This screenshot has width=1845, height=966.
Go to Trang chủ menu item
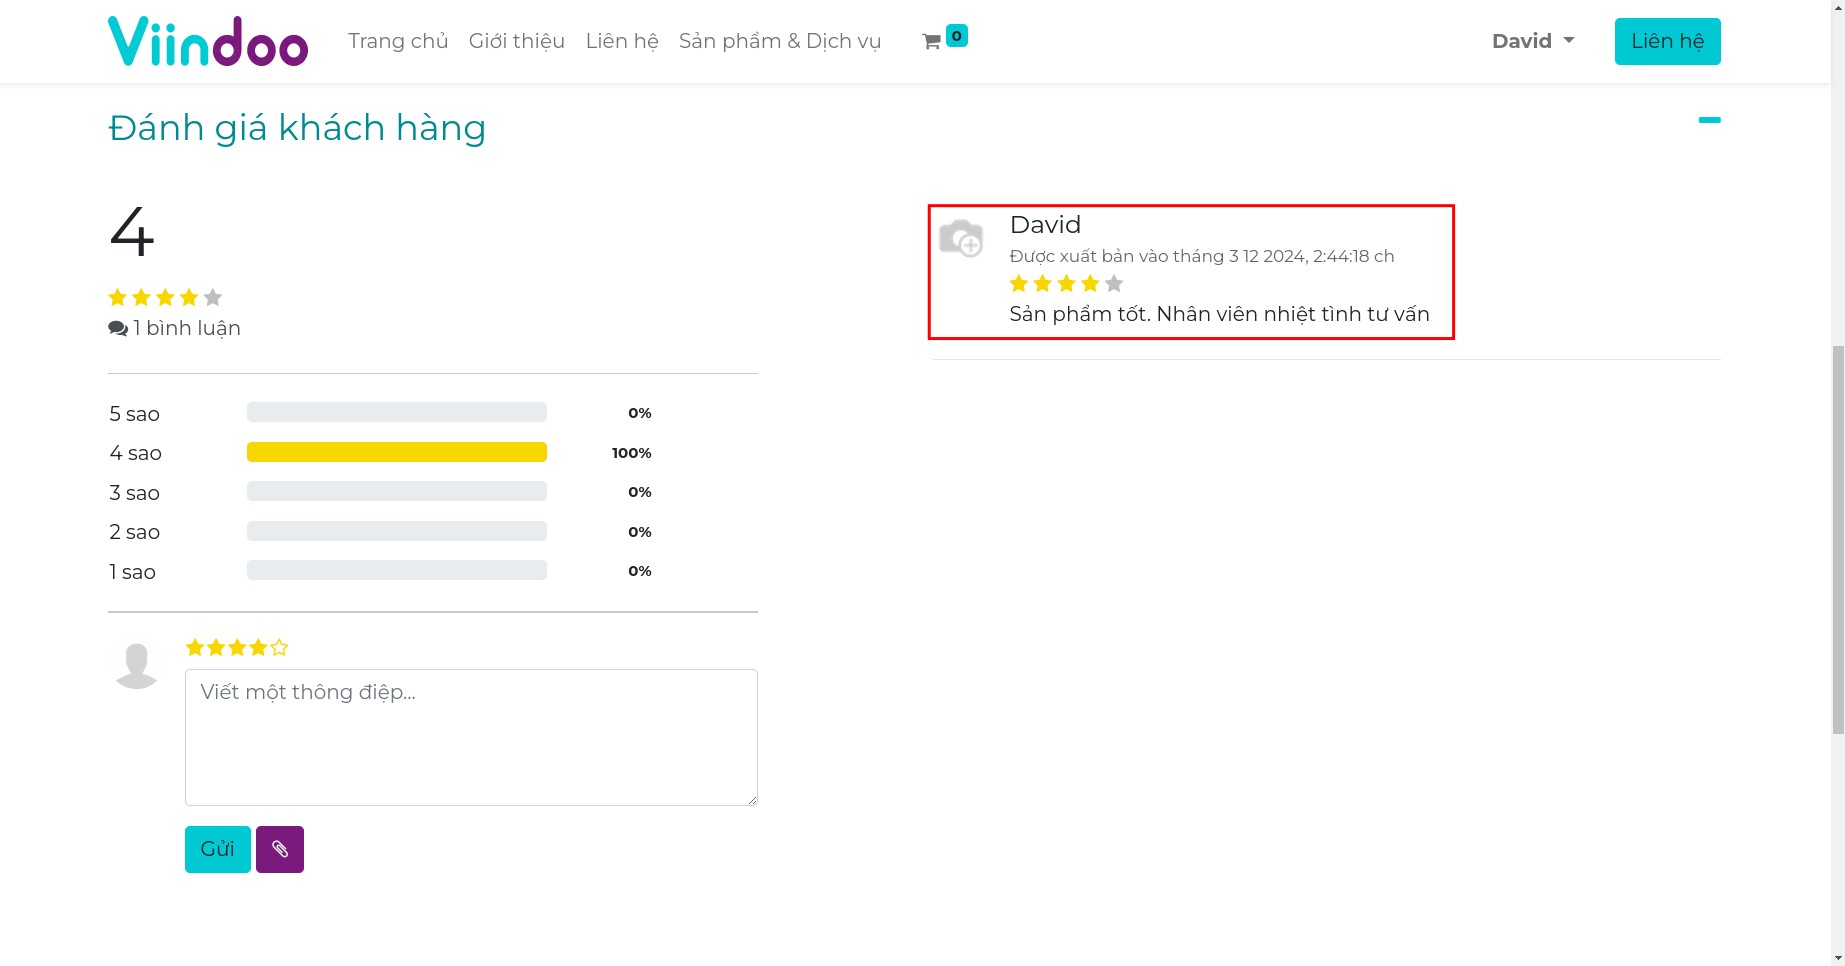point(398,41)
